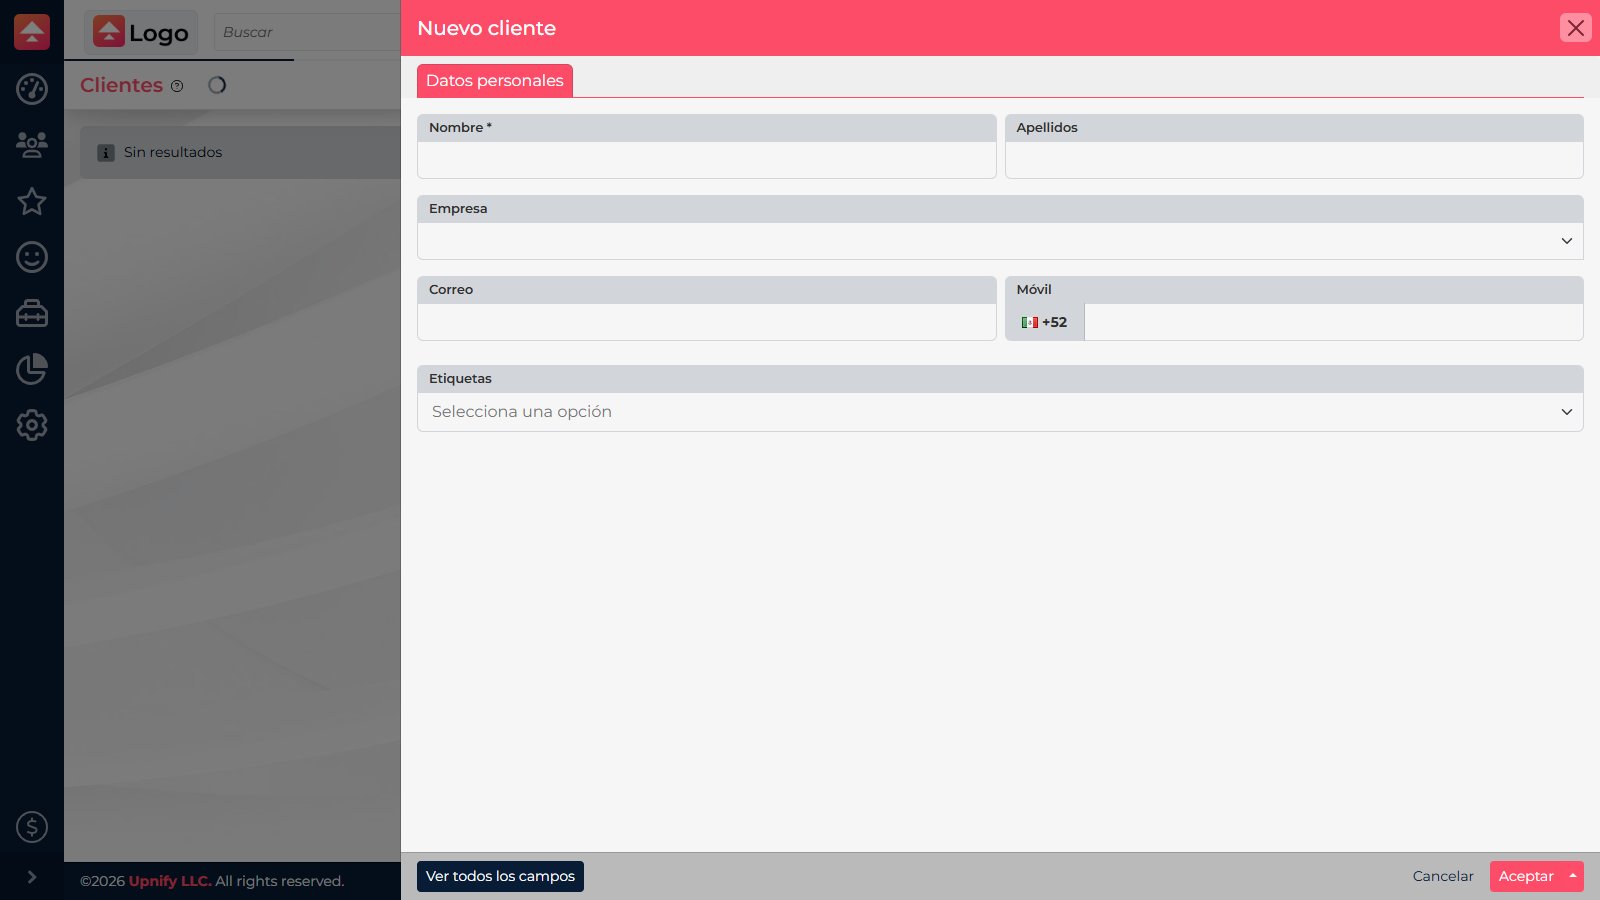Click the Buscar search field
1600x900 pixels.
point(307,32)
